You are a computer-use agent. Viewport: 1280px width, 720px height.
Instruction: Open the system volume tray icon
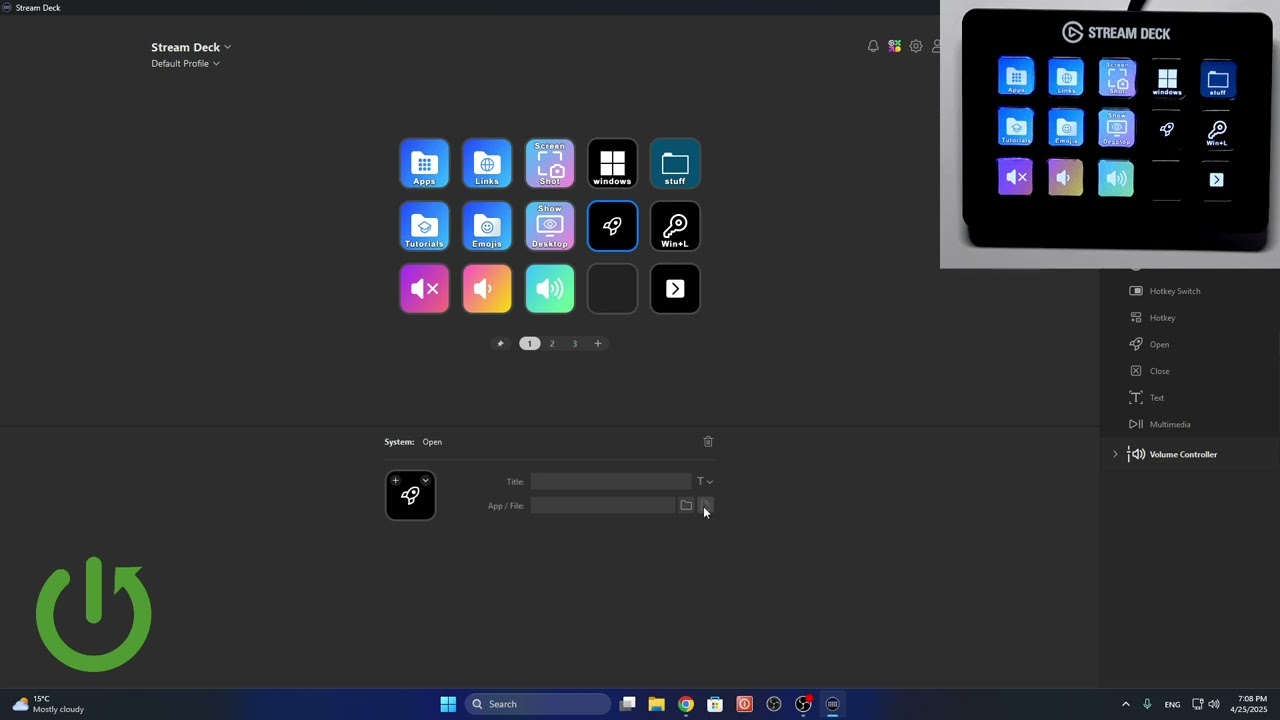click(x=1214, y=704)
